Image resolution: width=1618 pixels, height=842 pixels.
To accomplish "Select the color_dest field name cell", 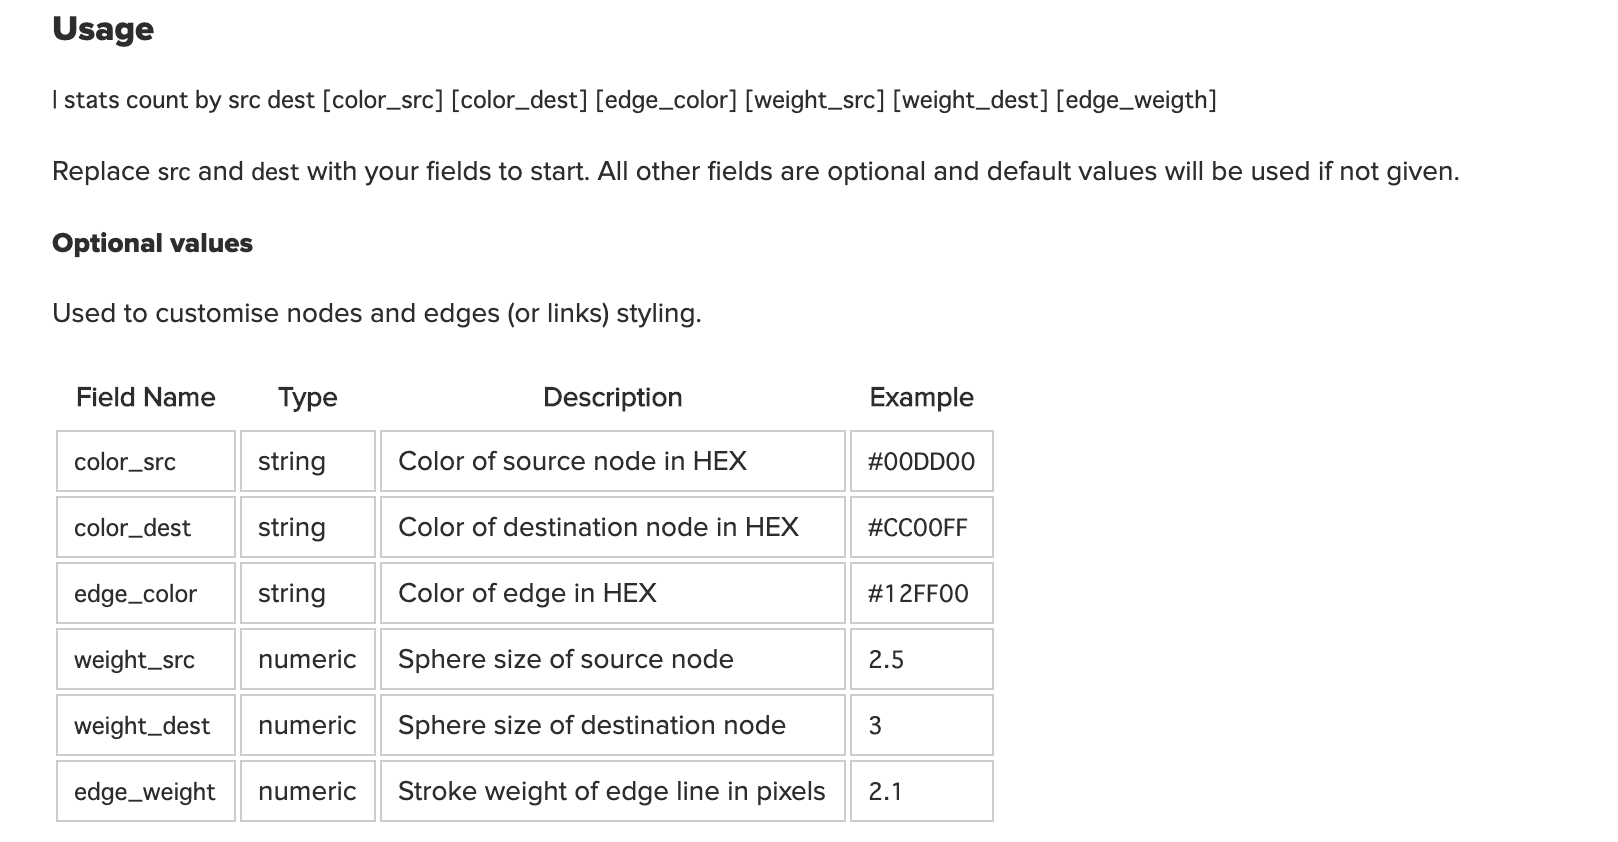I will coord(146,527).
